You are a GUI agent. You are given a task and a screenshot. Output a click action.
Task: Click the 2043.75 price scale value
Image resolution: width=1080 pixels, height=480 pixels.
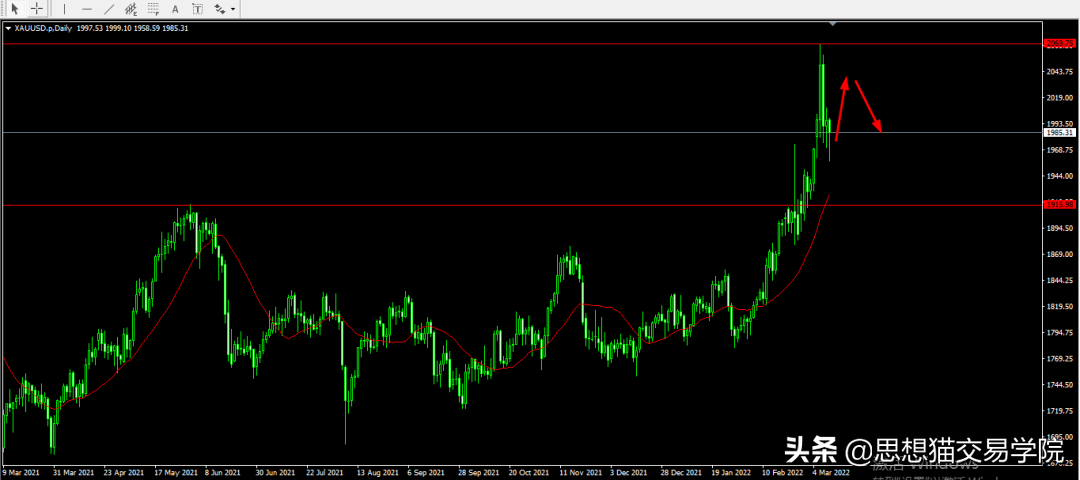coord(1060,72)
